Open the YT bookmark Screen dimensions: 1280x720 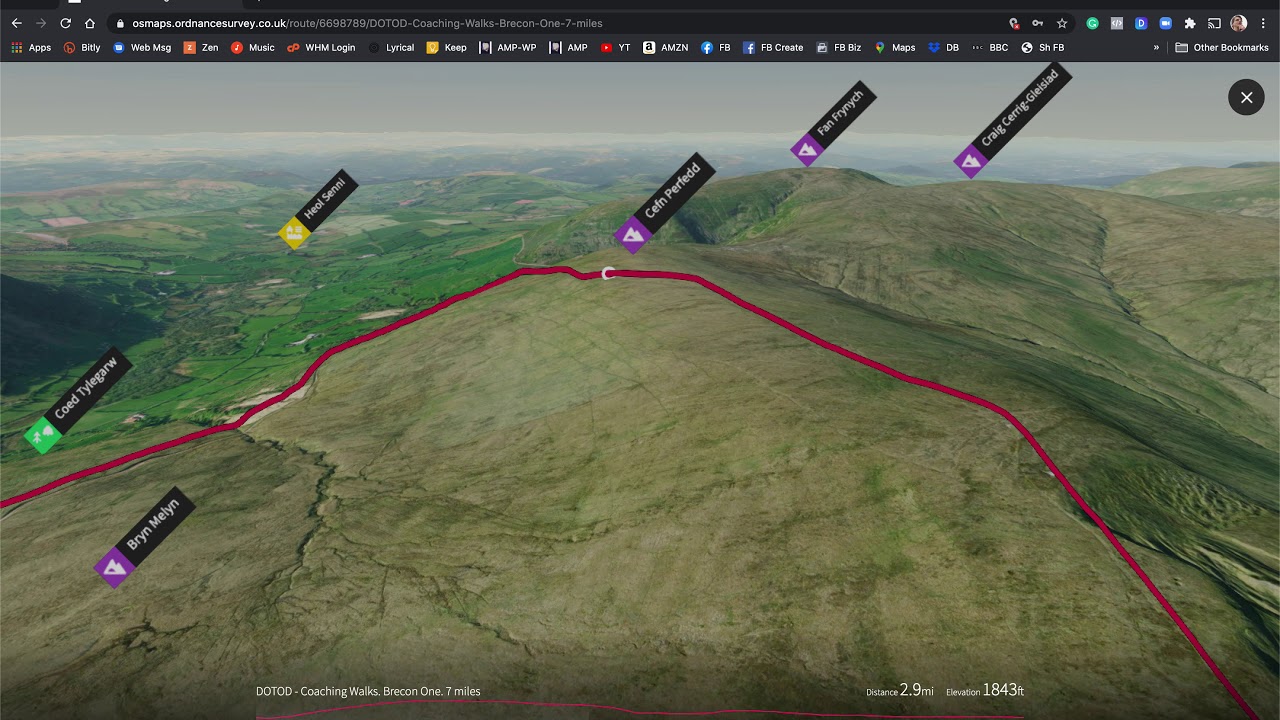[615, 47]
